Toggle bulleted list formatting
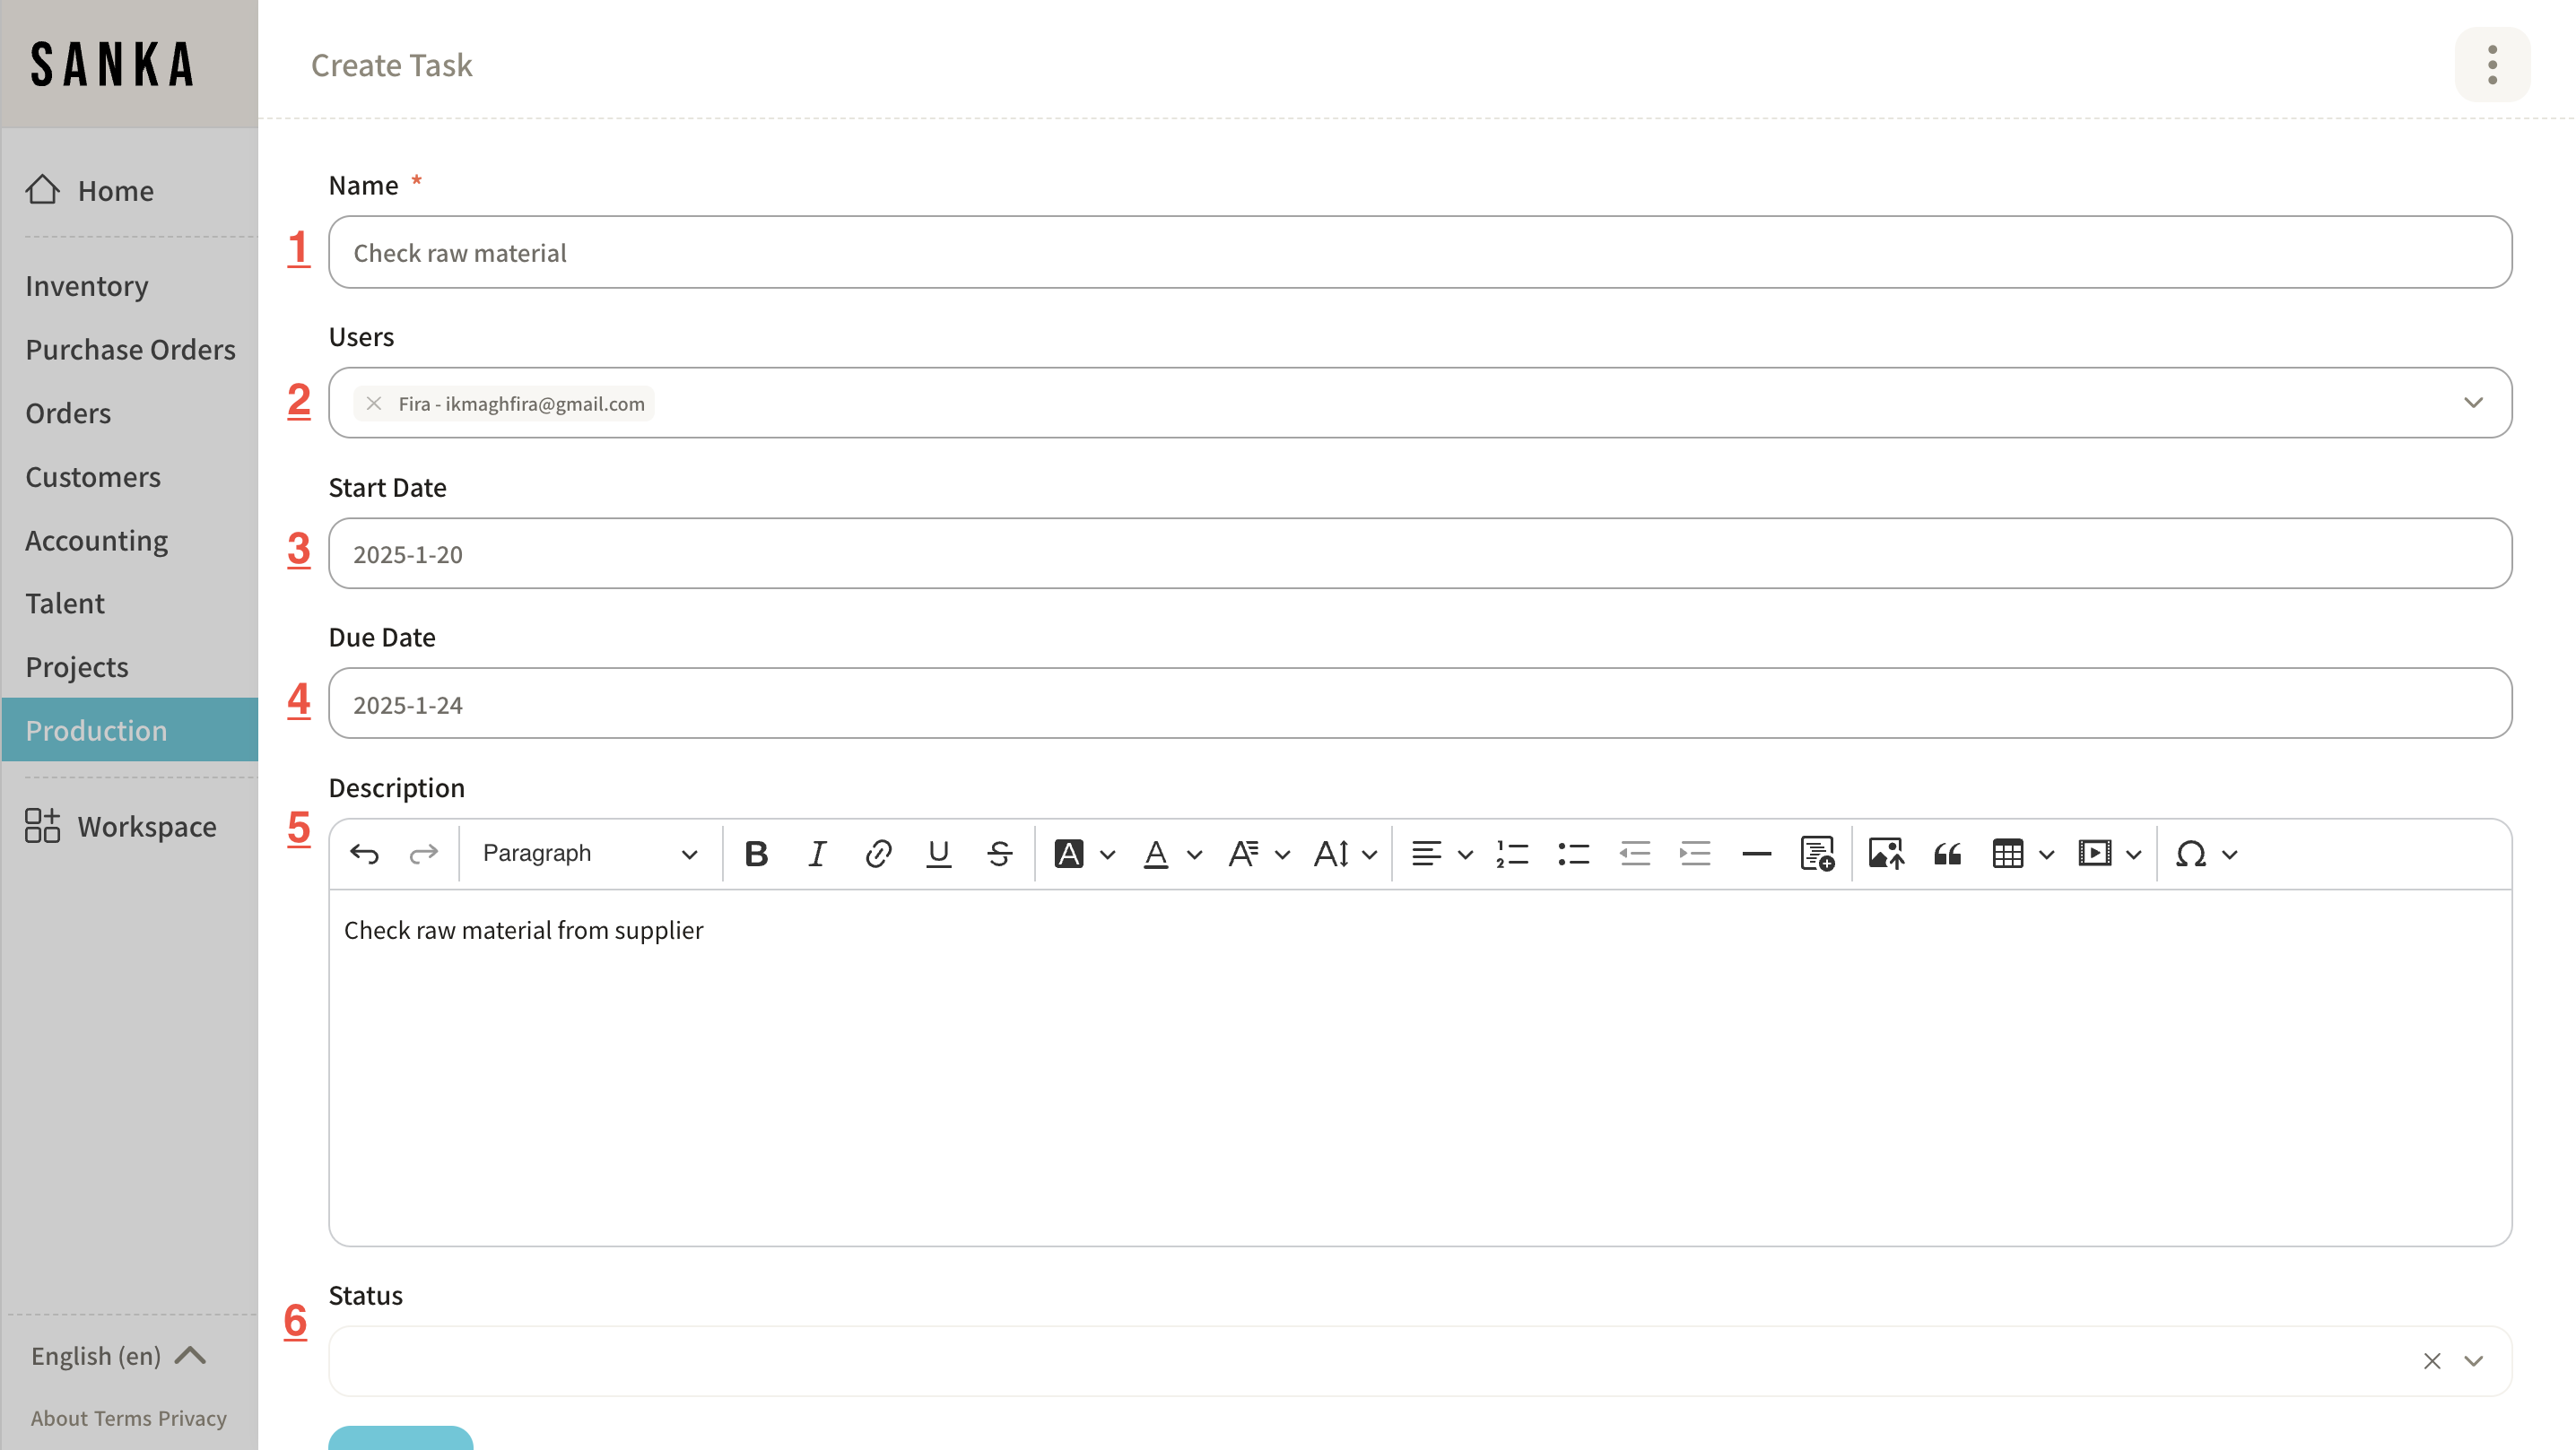 coord(1573,854)
